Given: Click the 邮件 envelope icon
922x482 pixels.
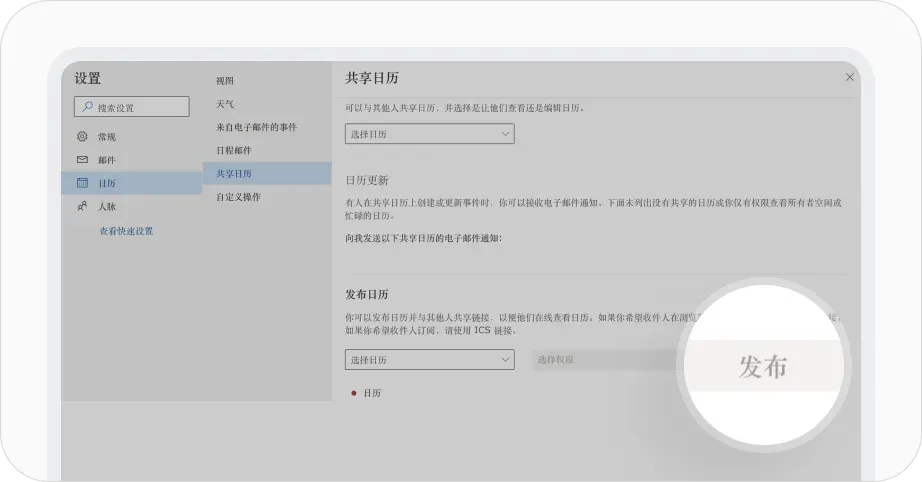Looking at the screenshot, I should tap(82, 160).
